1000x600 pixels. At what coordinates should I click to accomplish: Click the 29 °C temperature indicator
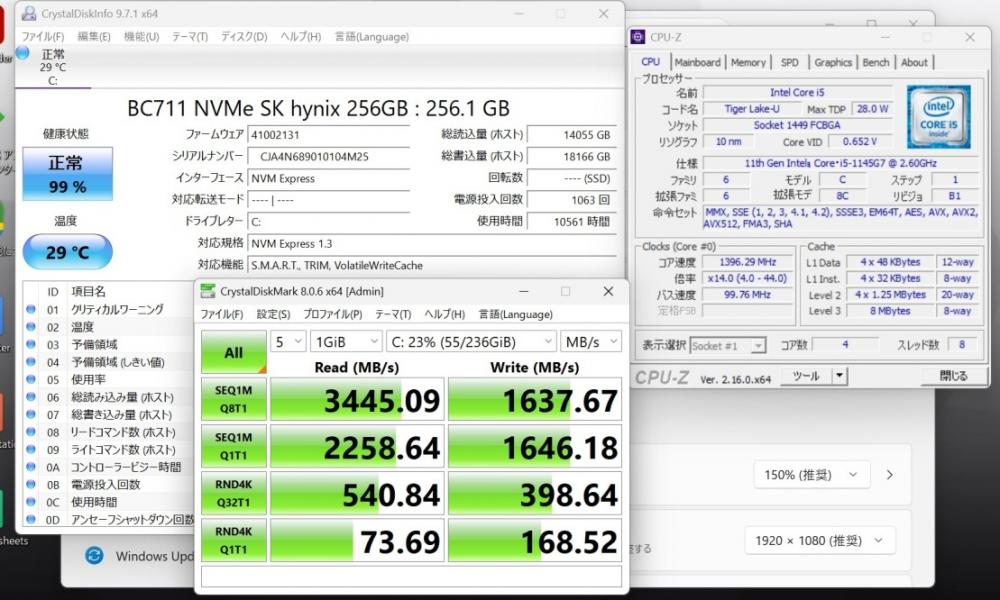68,252
